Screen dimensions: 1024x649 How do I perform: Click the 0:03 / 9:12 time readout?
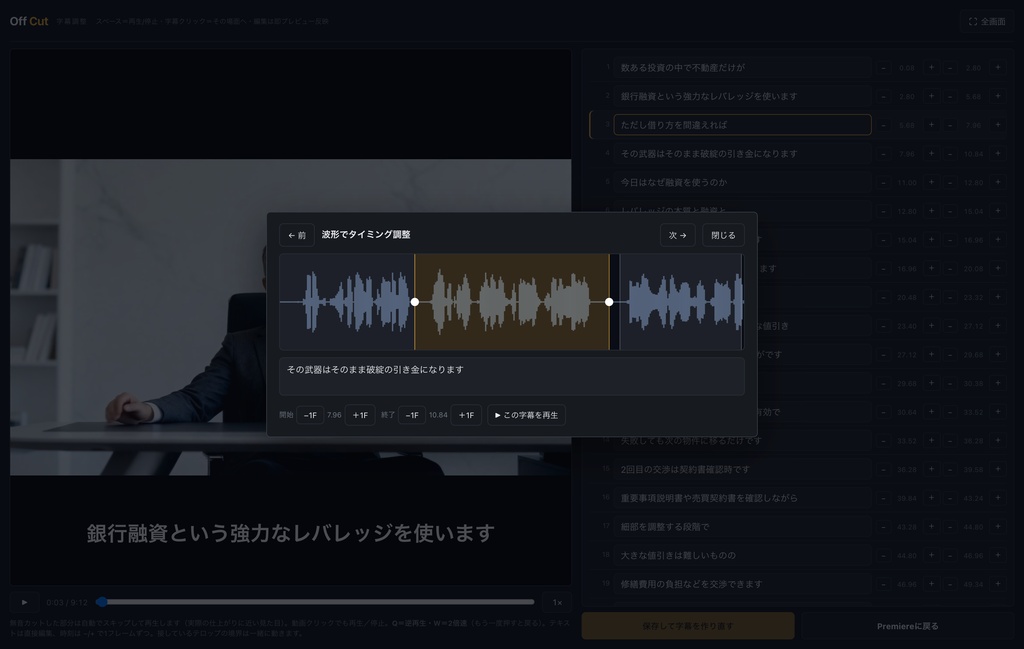click(x=67, y=603)
